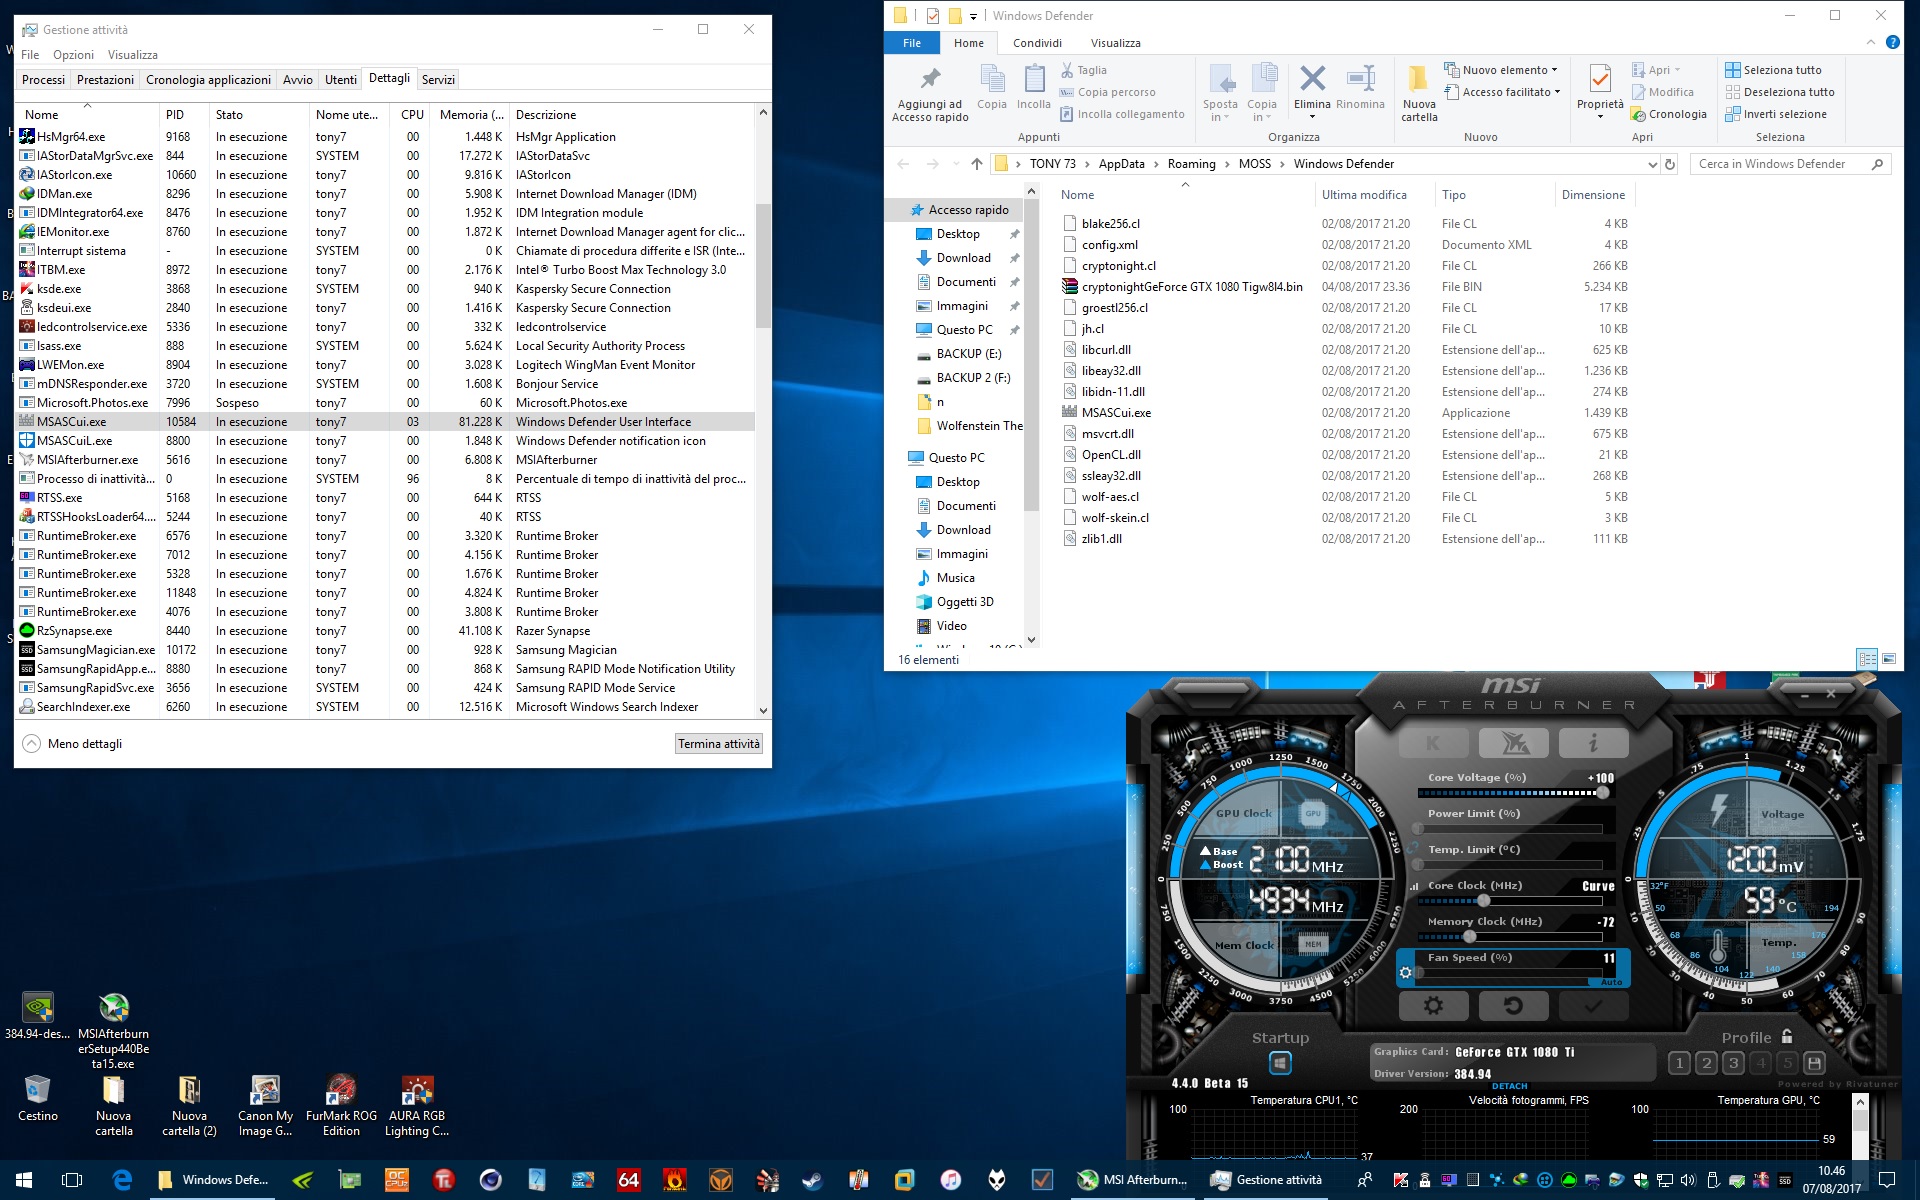The height and width of the screenshot is (1200, 1920).
Task: Open the Visualizza ribbon tab in Explorer
Action: pos(1115,43)
